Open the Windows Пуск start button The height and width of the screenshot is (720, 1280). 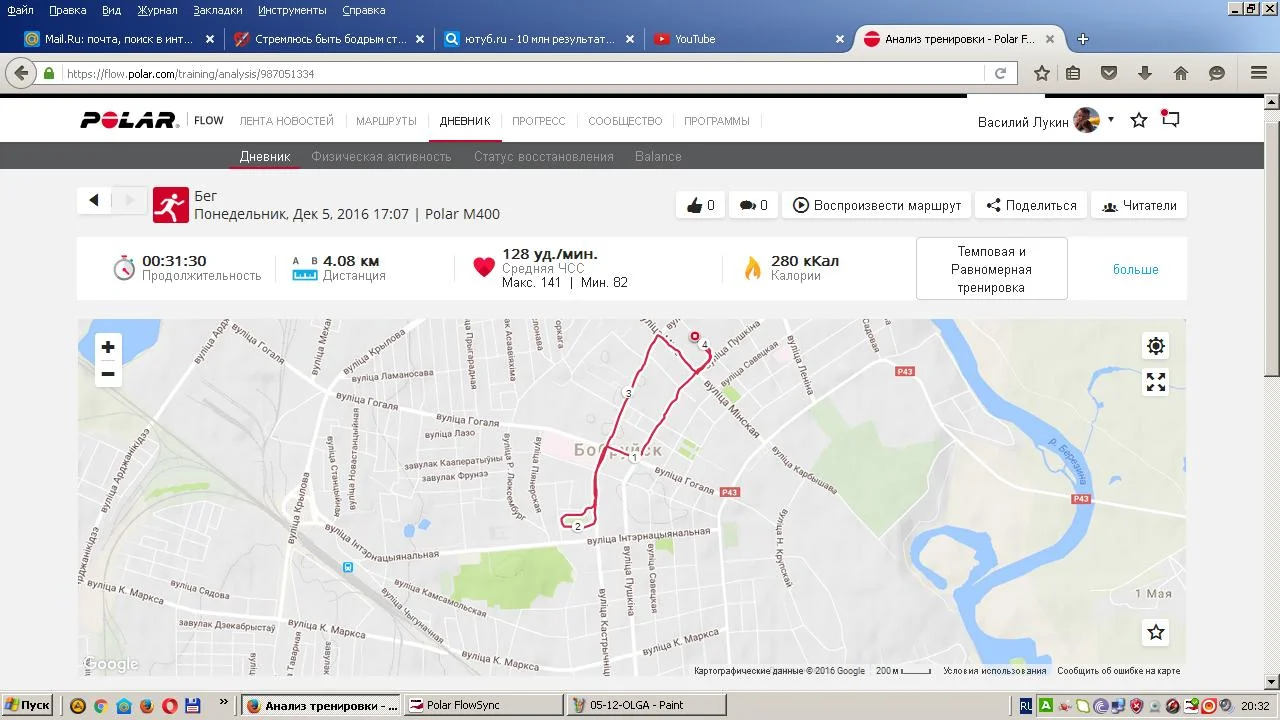(x=28, y=705)
